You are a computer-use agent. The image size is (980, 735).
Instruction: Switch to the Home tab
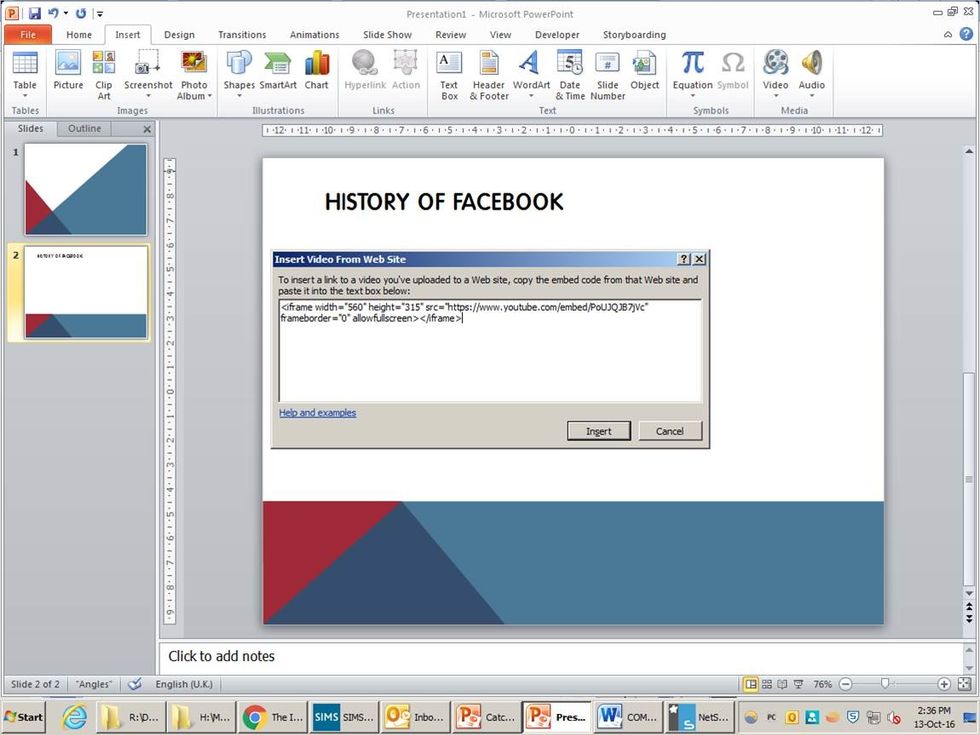79,34
